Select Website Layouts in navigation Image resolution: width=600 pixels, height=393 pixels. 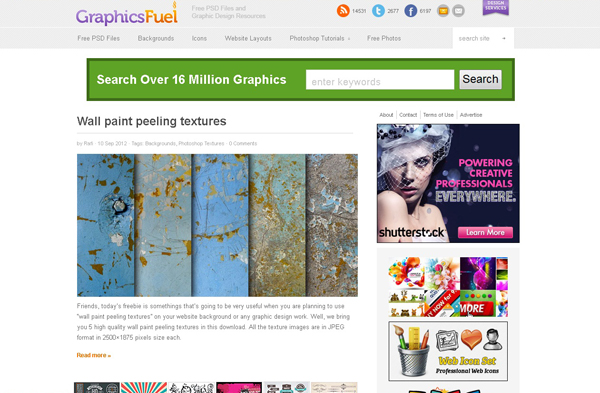(x=248, y=38)
